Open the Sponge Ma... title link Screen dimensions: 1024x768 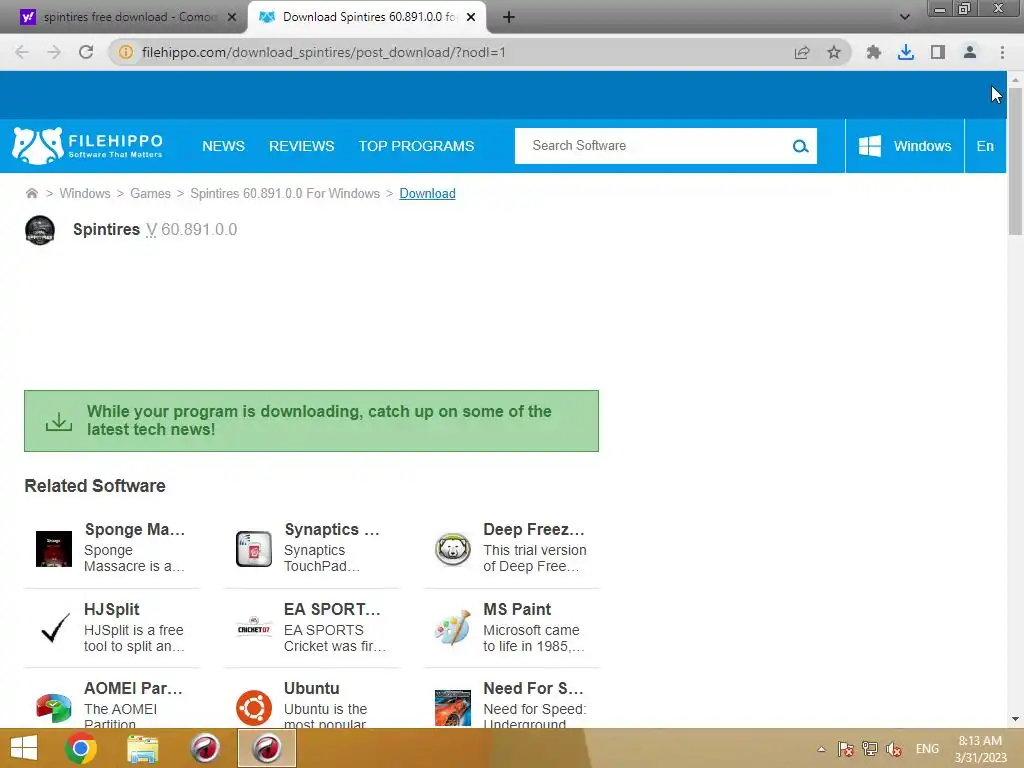[135, 530]
